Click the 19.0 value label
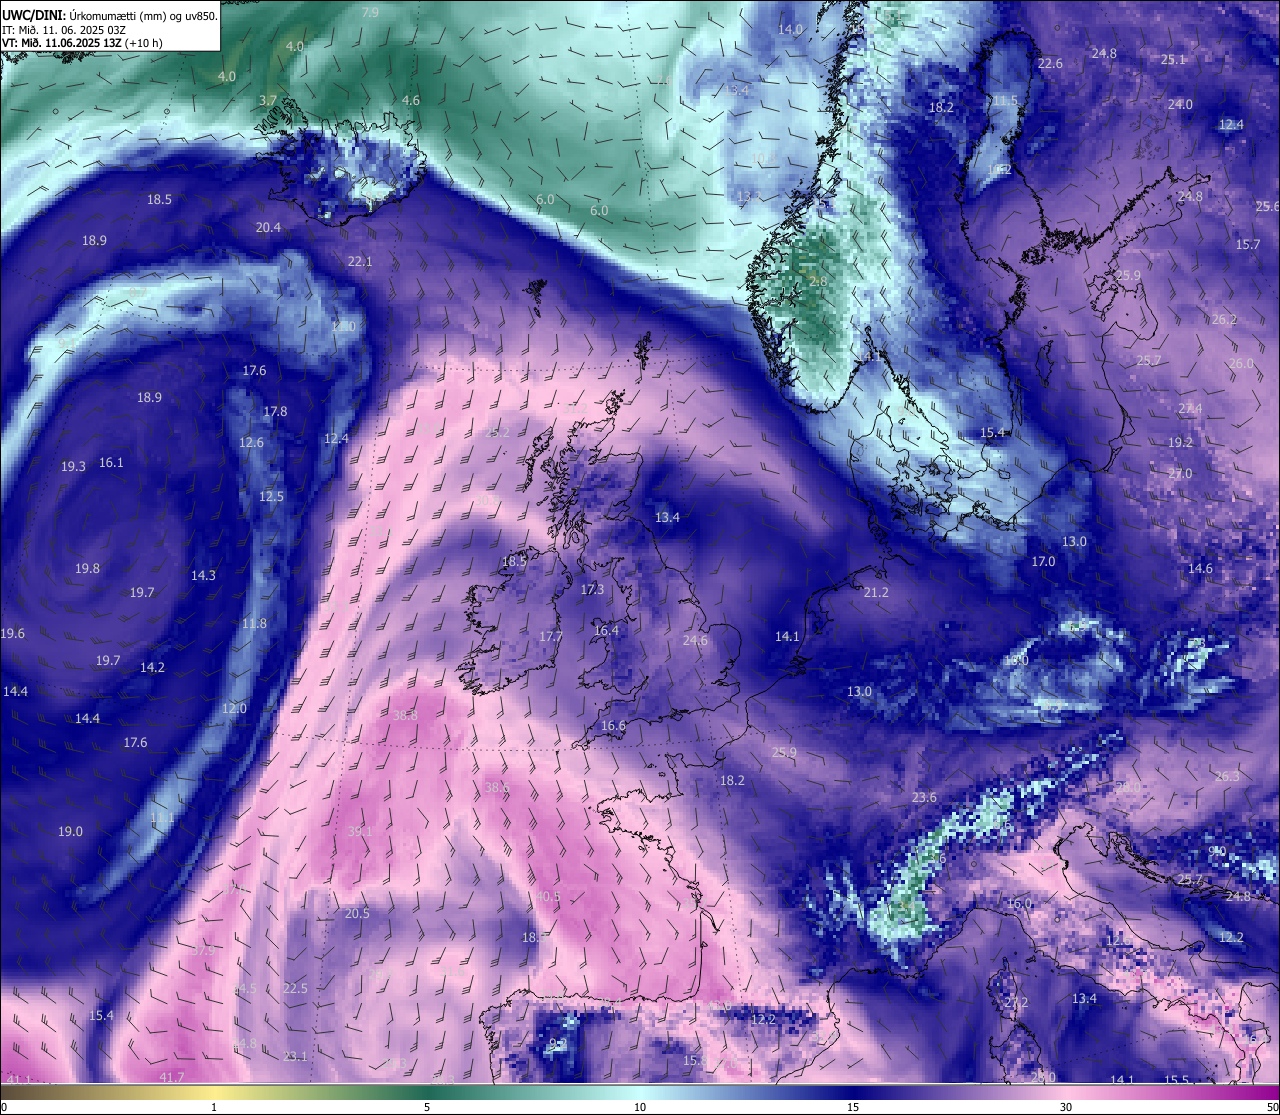The image size is (1280, 1115). 70,832
